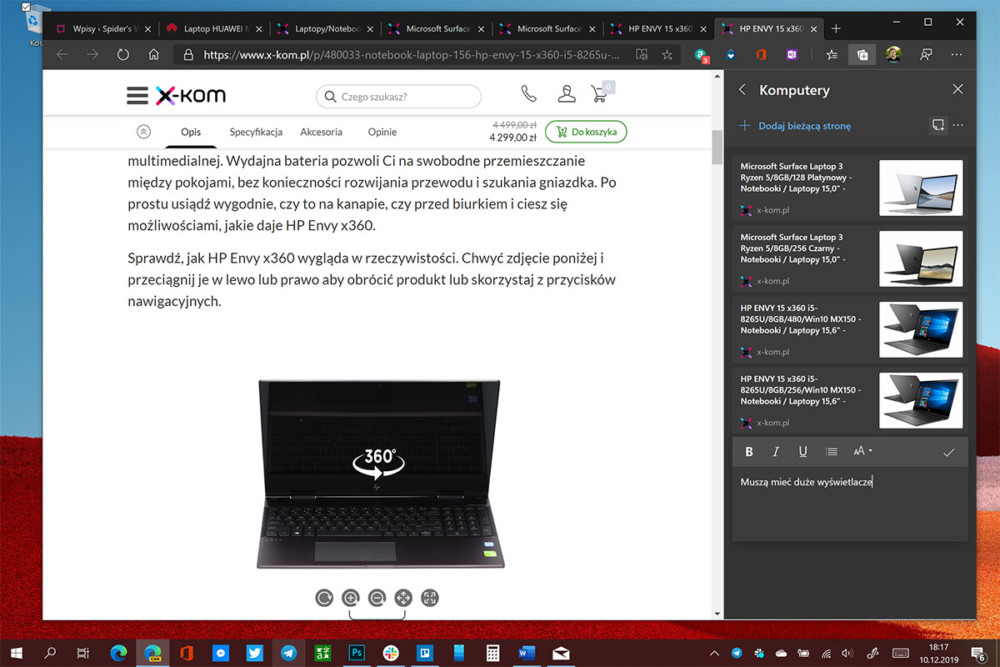The width and height of the screenshot is (1000, 667).
Task: Open Task View on the taskbar
Action: tap(83, 653)
